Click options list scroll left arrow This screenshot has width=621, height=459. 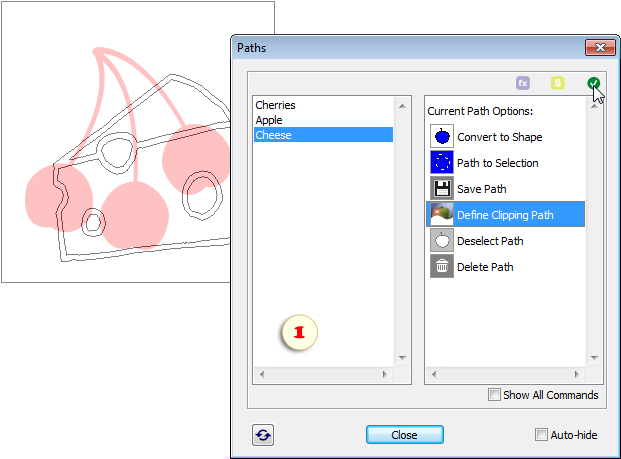(434, 374)
